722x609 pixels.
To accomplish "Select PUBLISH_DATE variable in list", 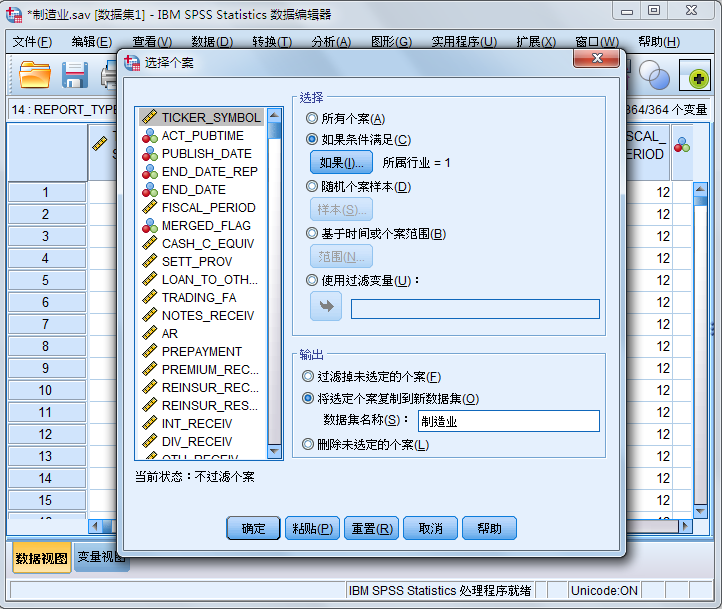I will pyautogui.click(x=201, y=153).
